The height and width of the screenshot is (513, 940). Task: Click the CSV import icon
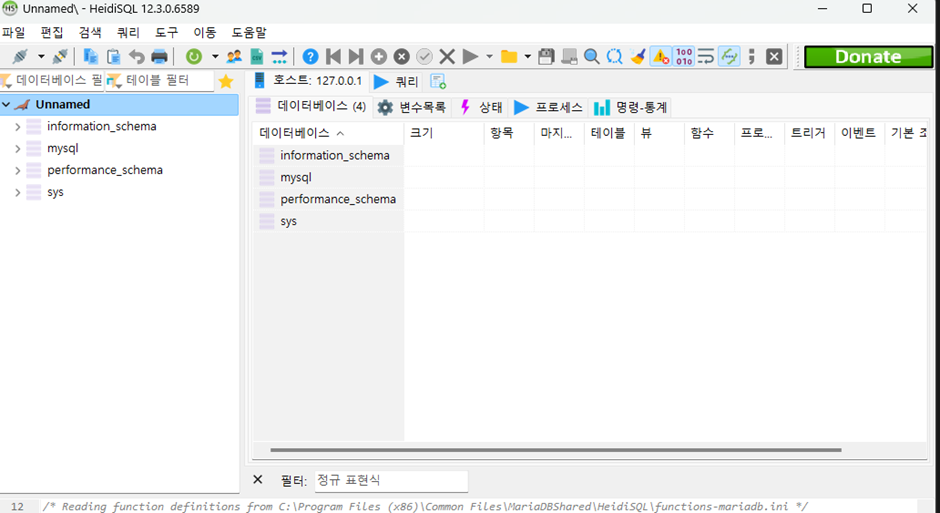tap(257, 56)
